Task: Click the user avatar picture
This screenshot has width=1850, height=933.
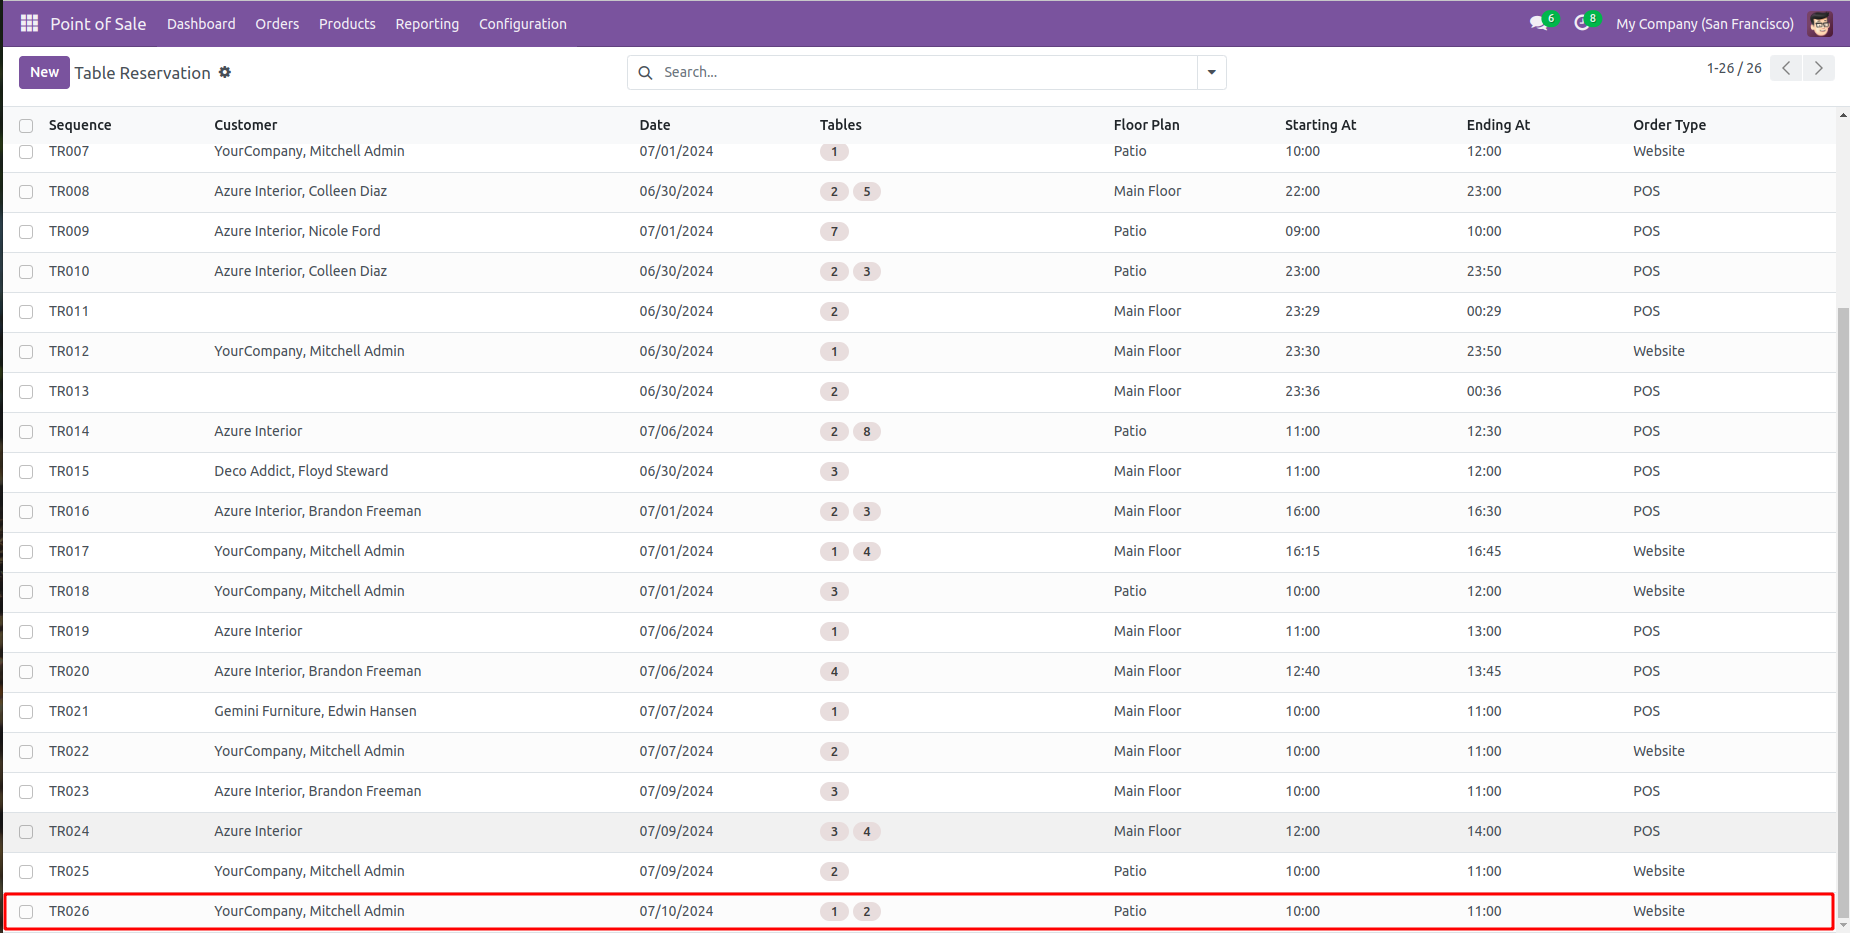Action: (1820, 24)
